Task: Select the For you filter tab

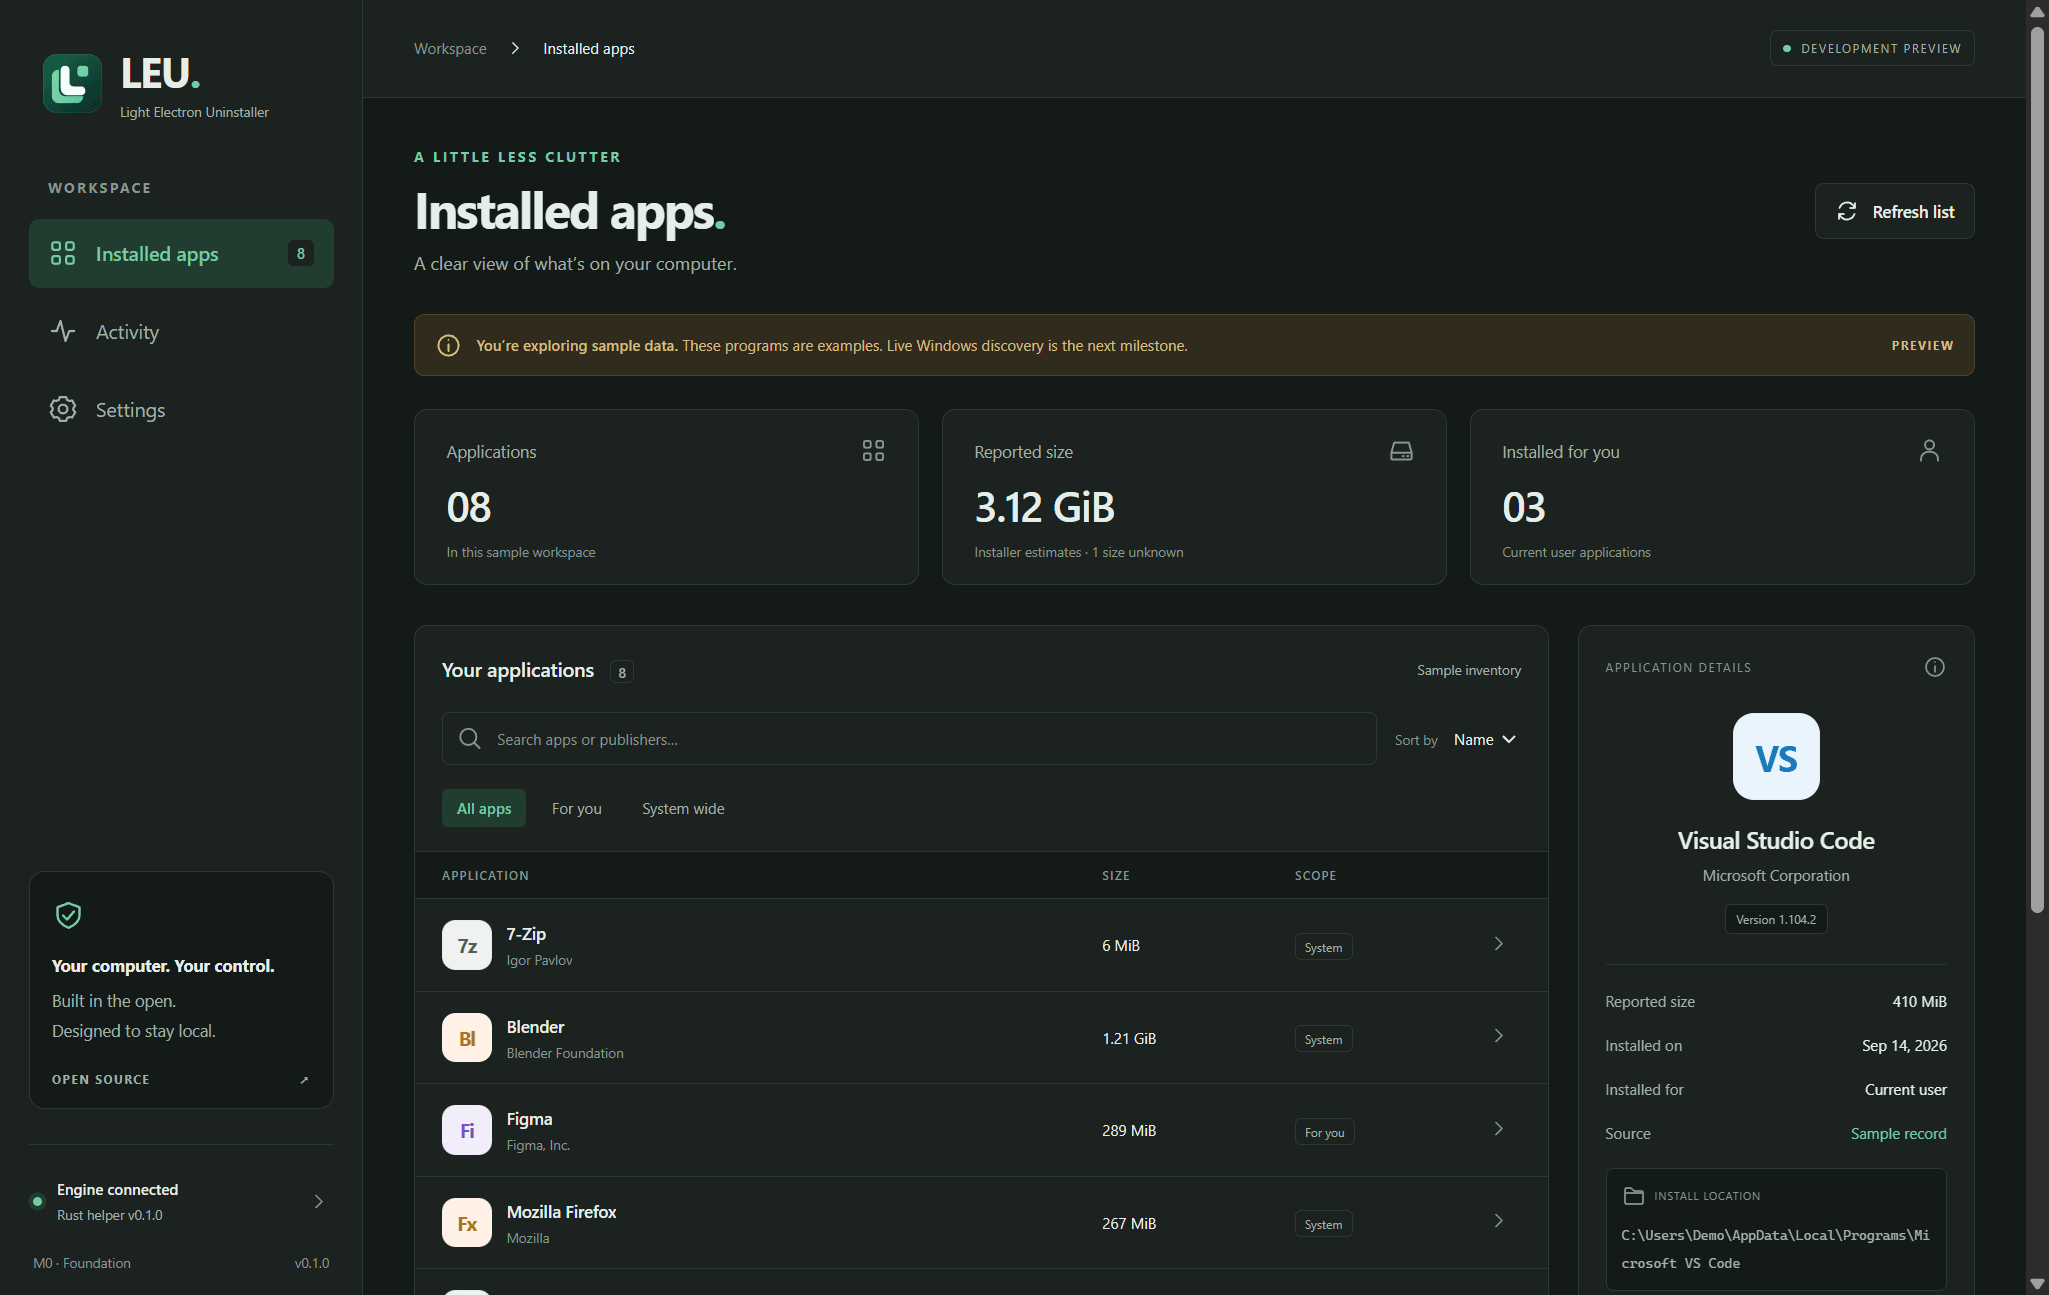Action: click(577, 808)
